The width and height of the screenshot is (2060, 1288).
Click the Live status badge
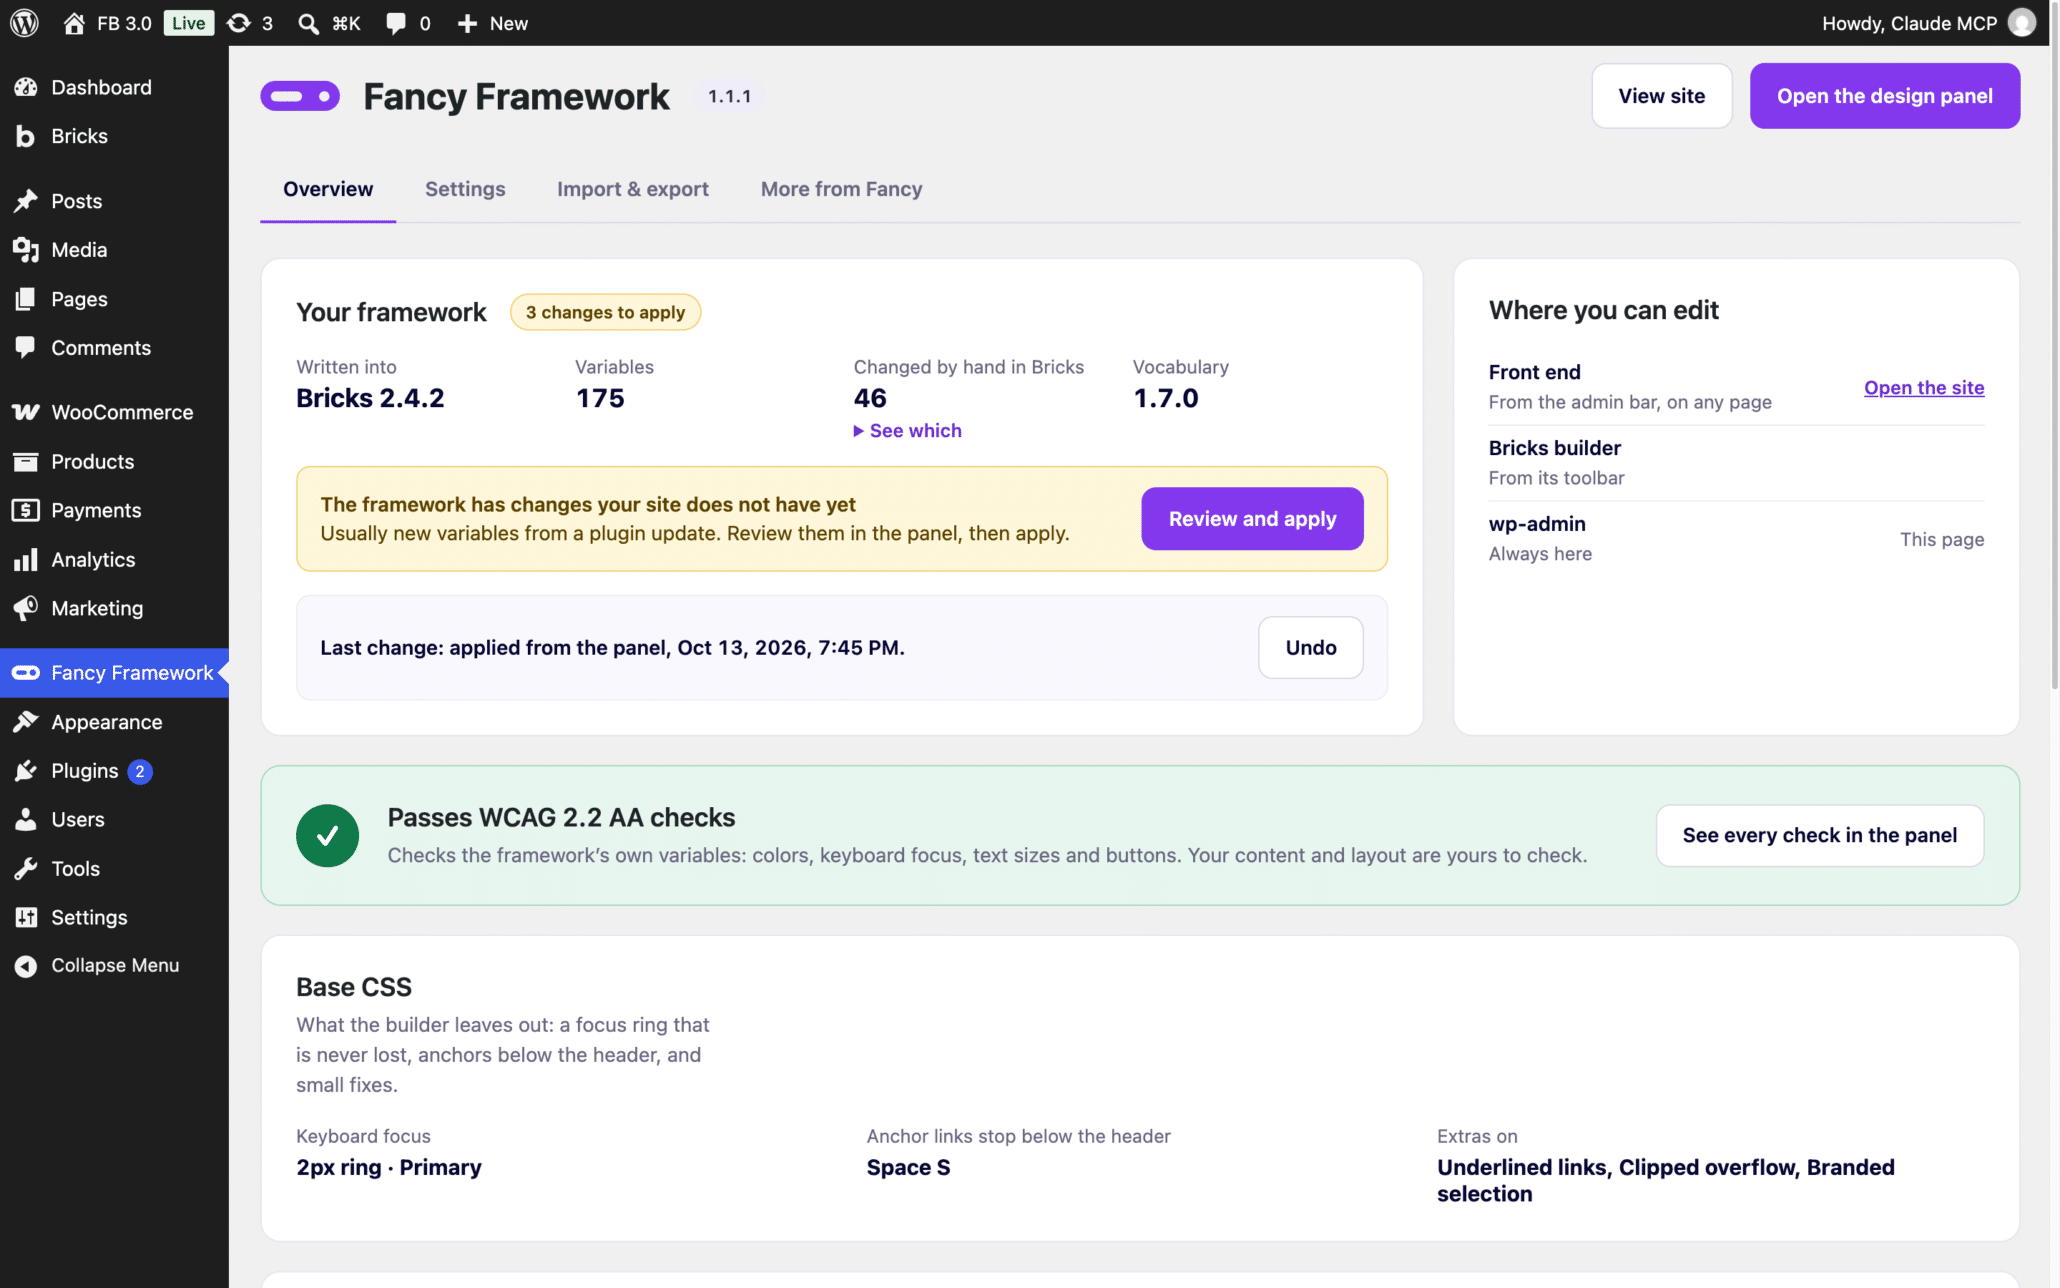(188, 23)
